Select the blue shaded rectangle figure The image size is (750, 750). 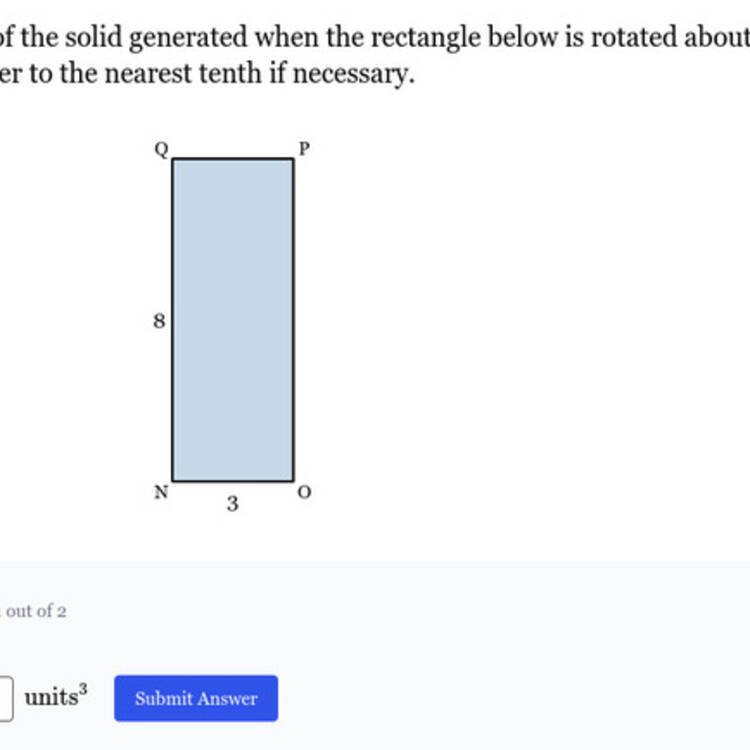233,320
